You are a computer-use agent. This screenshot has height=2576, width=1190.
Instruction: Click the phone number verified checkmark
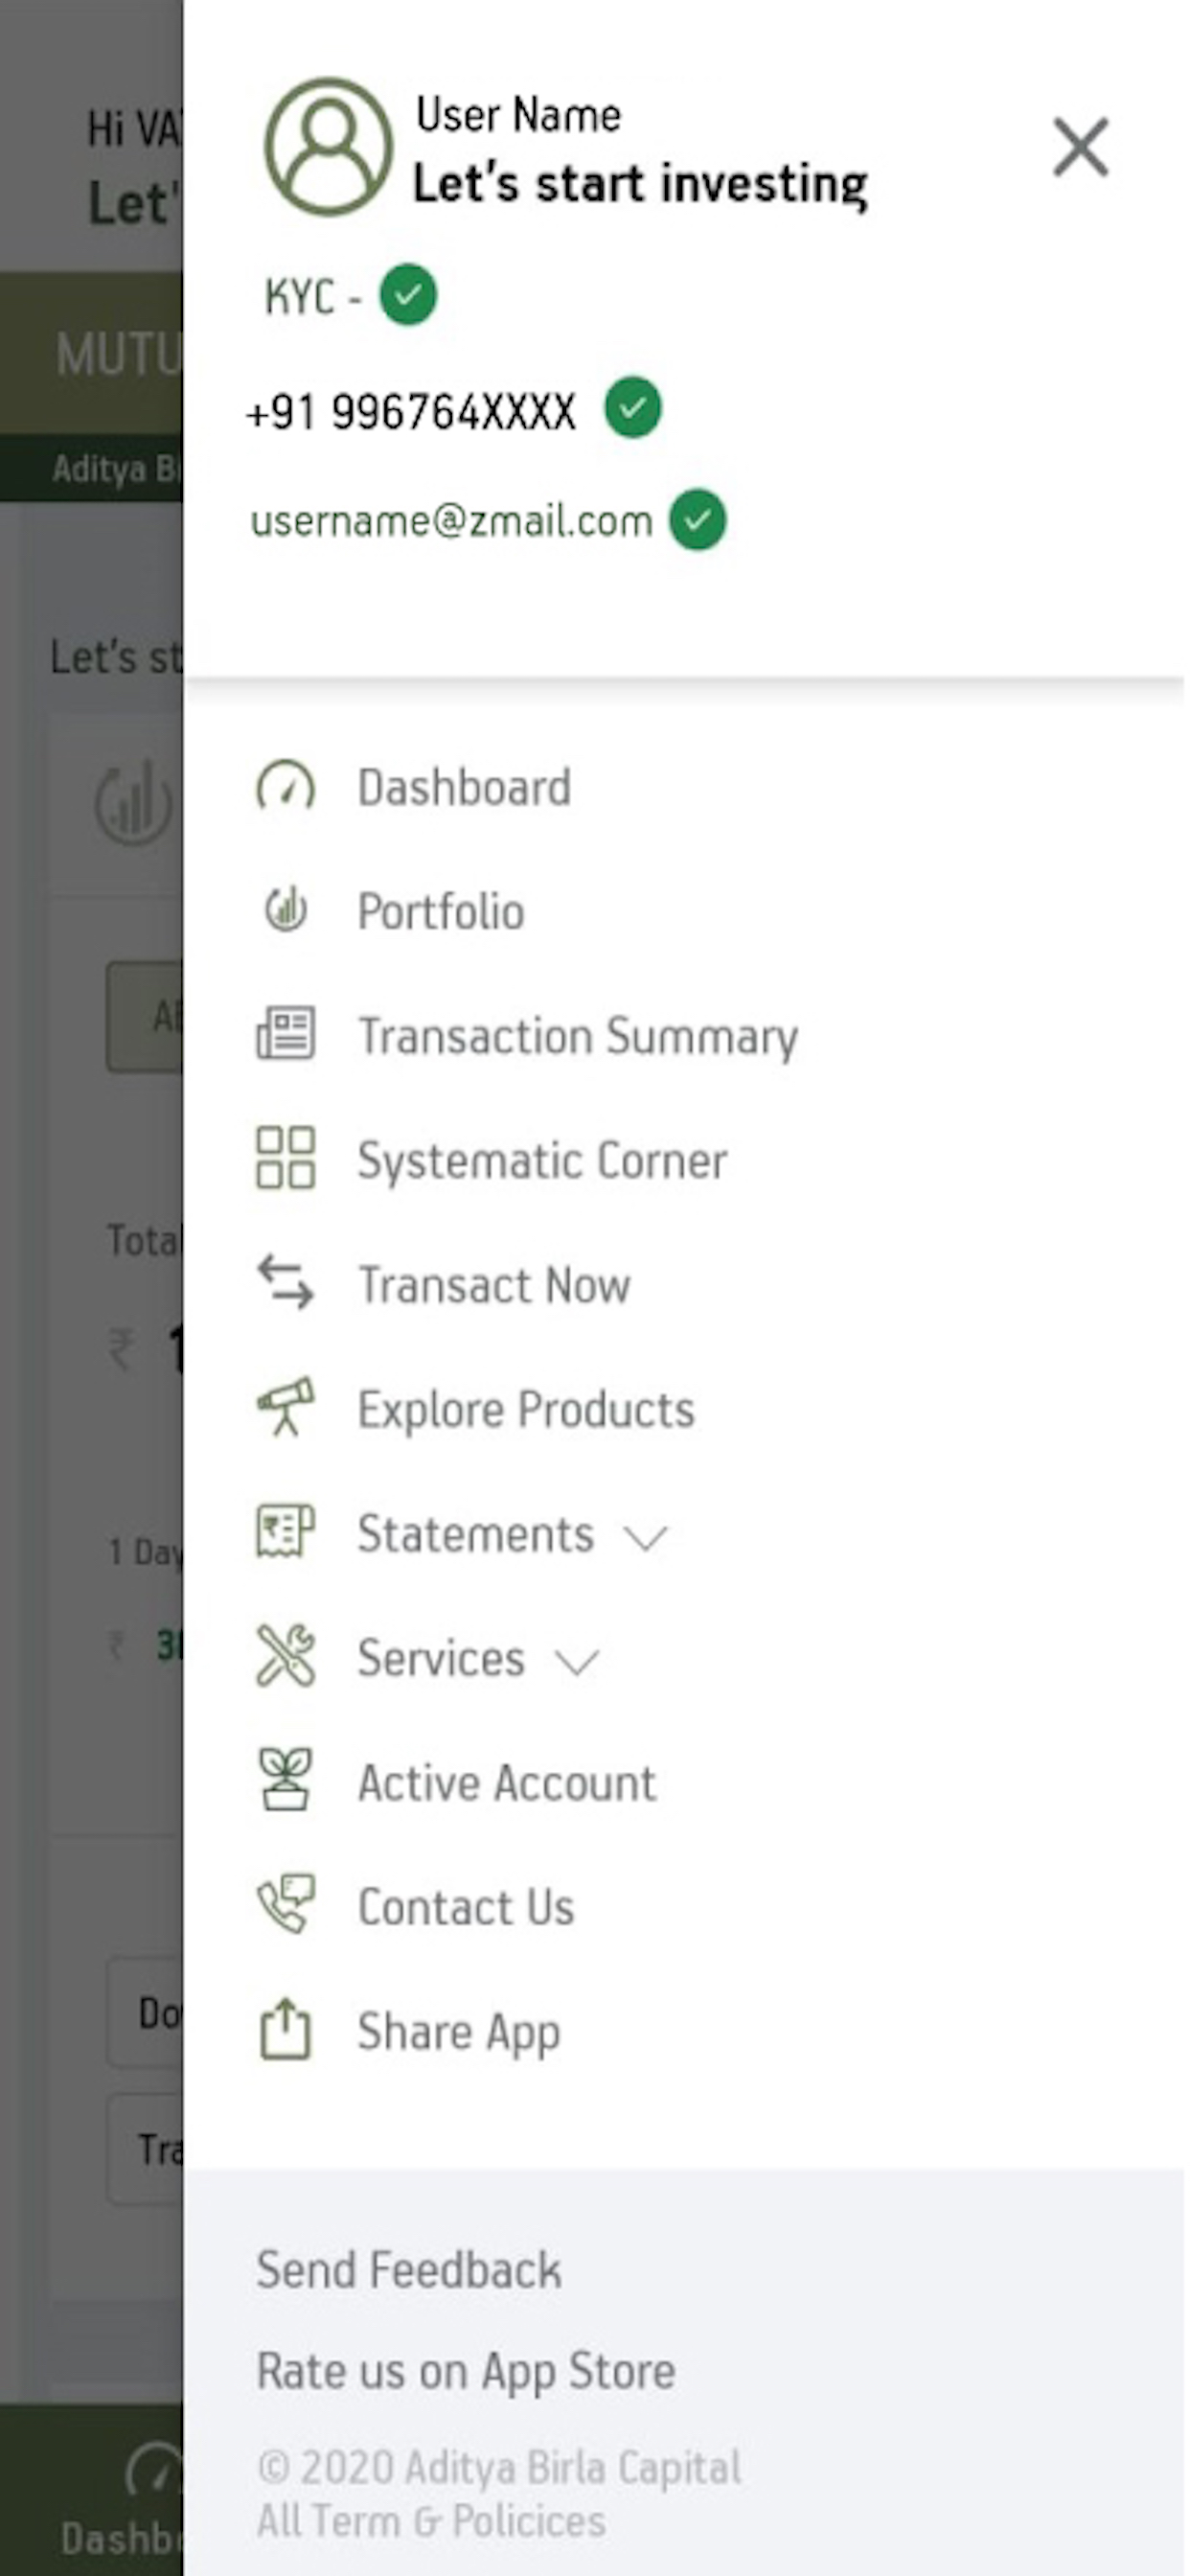click(x=633, y=408)
